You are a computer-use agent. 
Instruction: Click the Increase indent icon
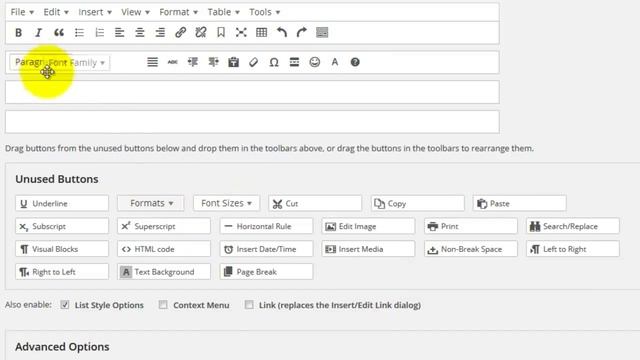pyautogui.click(x=213, y=62)
